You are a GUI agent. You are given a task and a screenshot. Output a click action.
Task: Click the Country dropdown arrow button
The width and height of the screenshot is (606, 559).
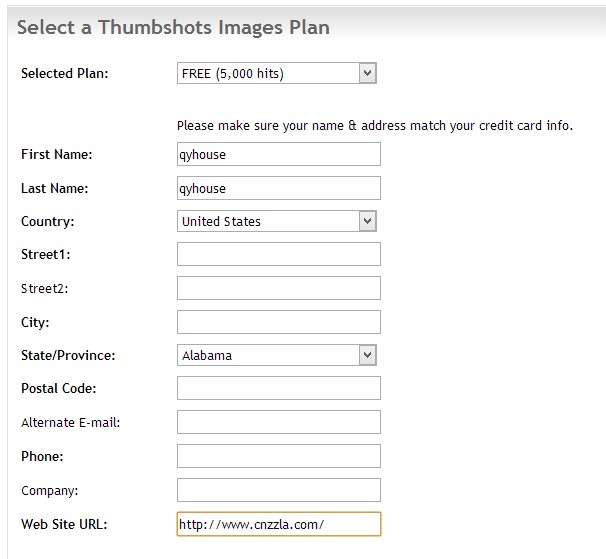click(x=367, y=221)
